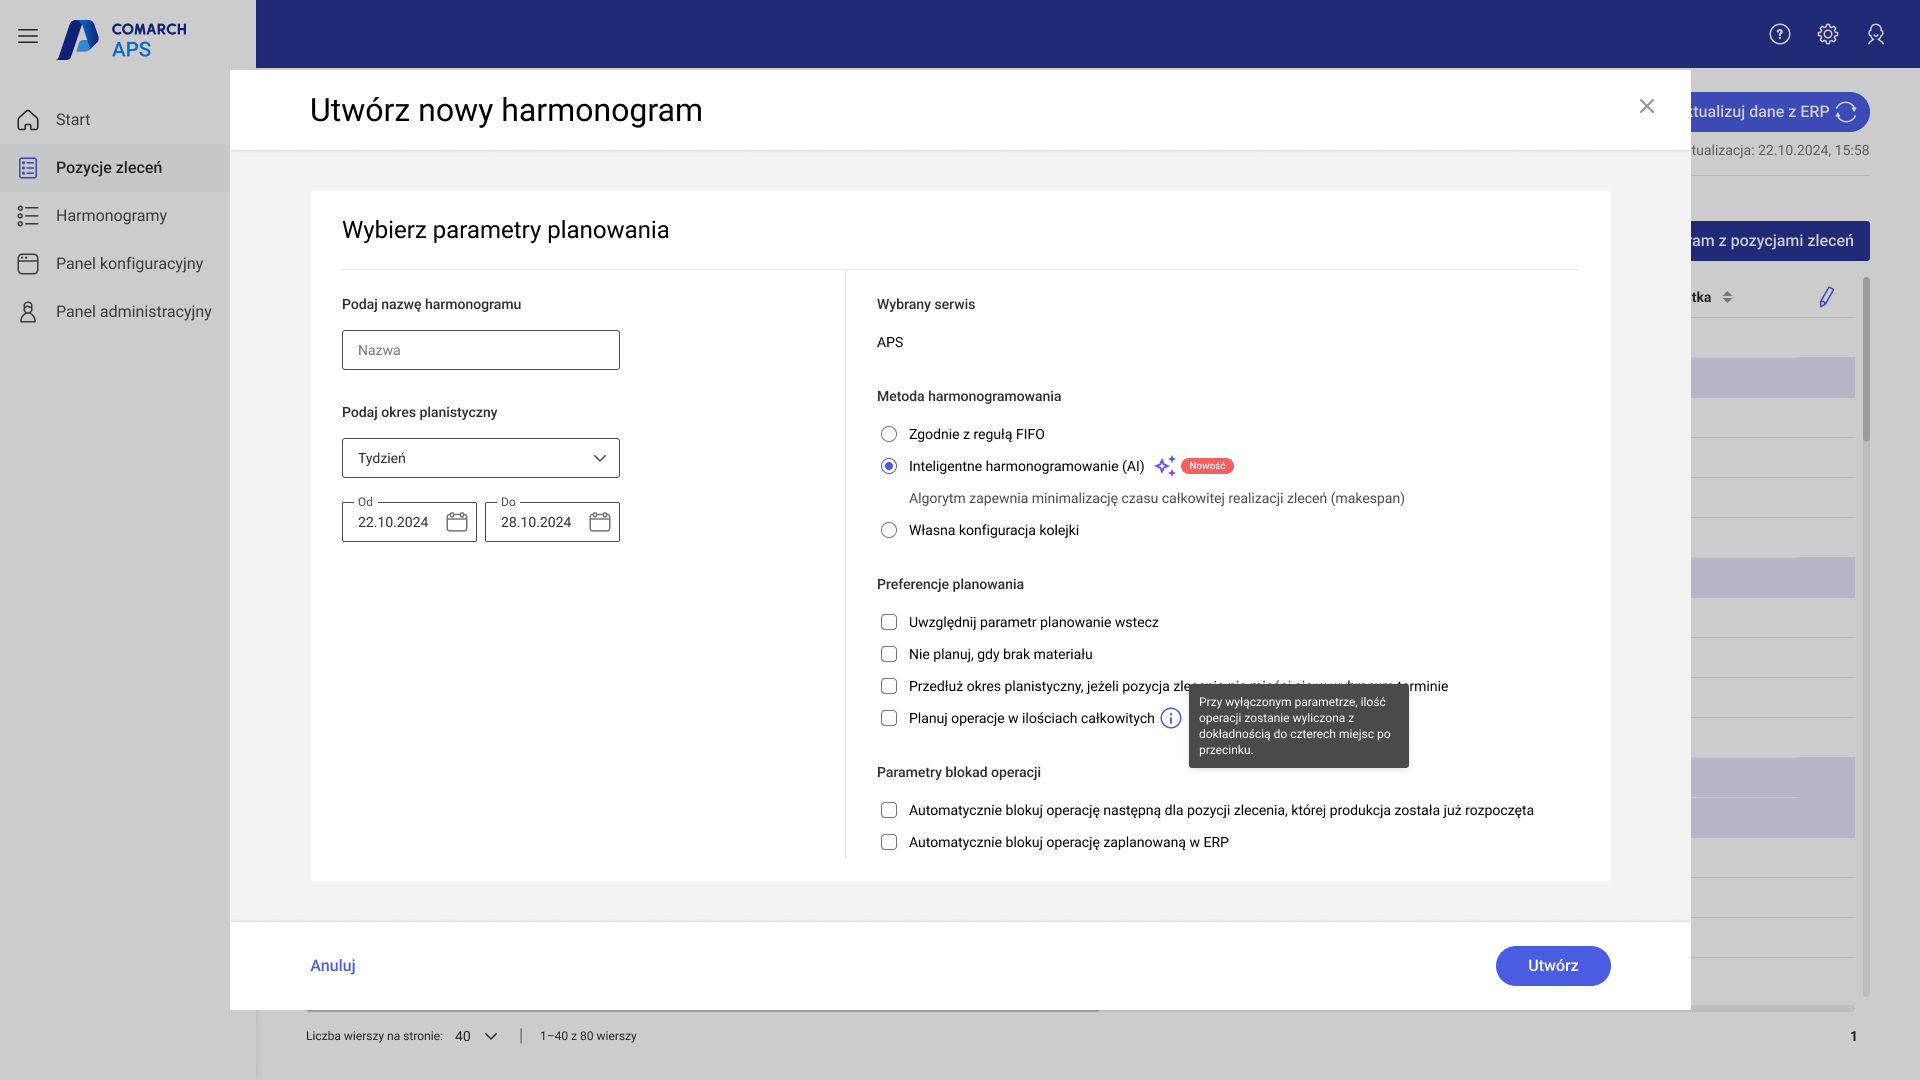Click the info icon beside ilościach całkowitych
This screenshot has width=1920, height=1080.
(1171, 718)
